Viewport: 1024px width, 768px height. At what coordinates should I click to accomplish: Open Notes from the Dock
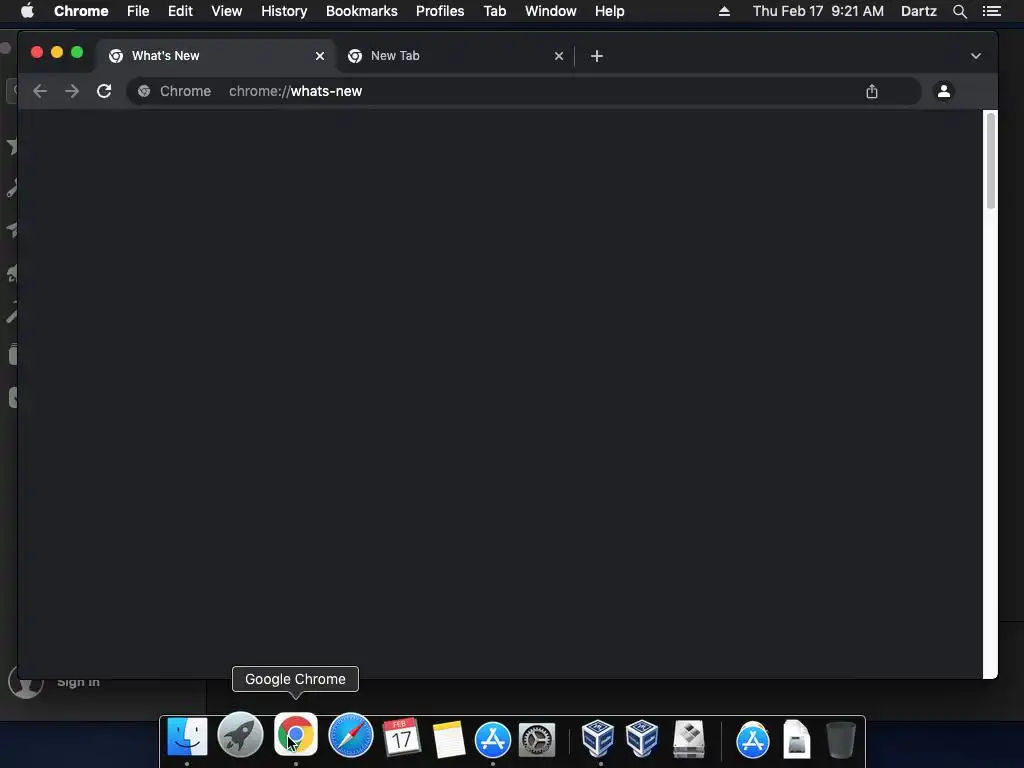(x=449, y=740)
